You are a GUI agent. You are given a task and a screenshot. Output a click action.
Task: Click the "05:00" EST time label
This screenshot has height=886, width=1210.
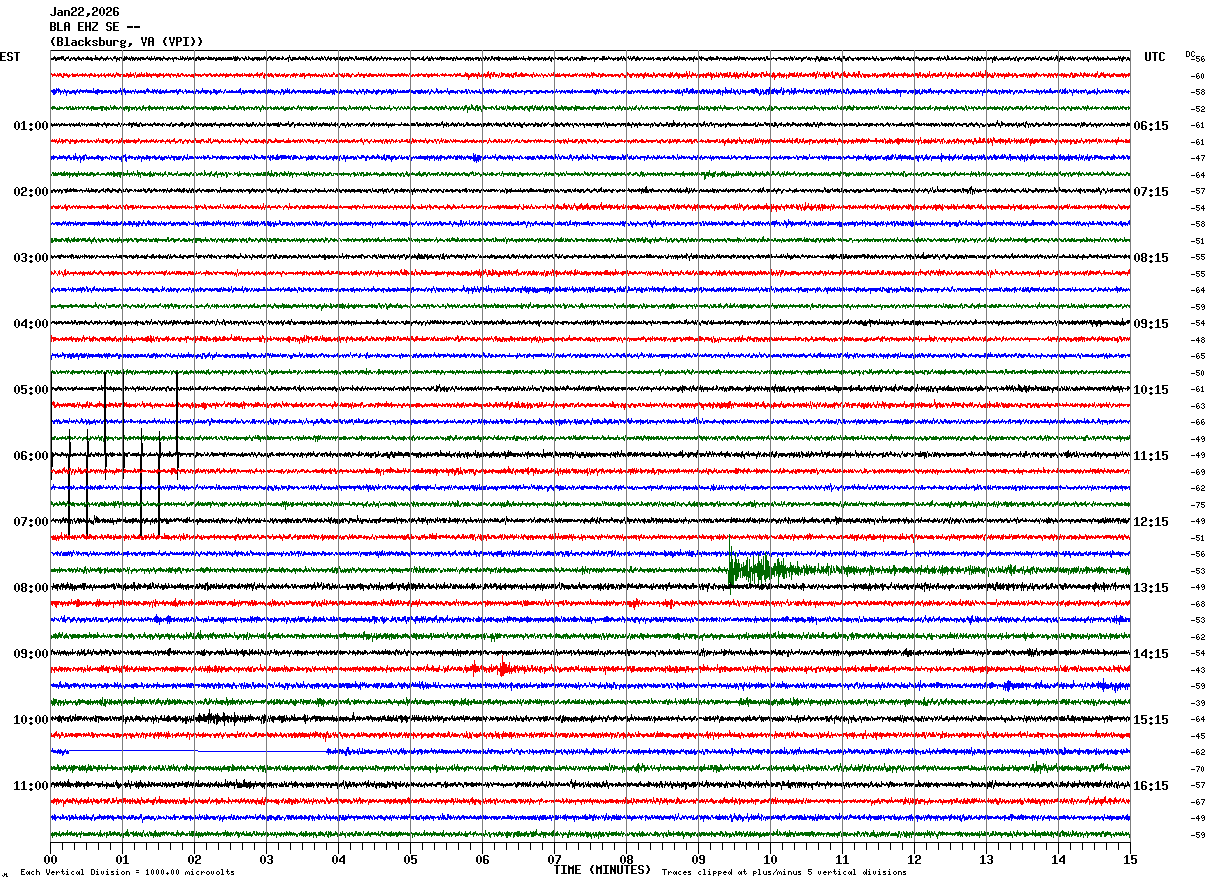point(30,390)
